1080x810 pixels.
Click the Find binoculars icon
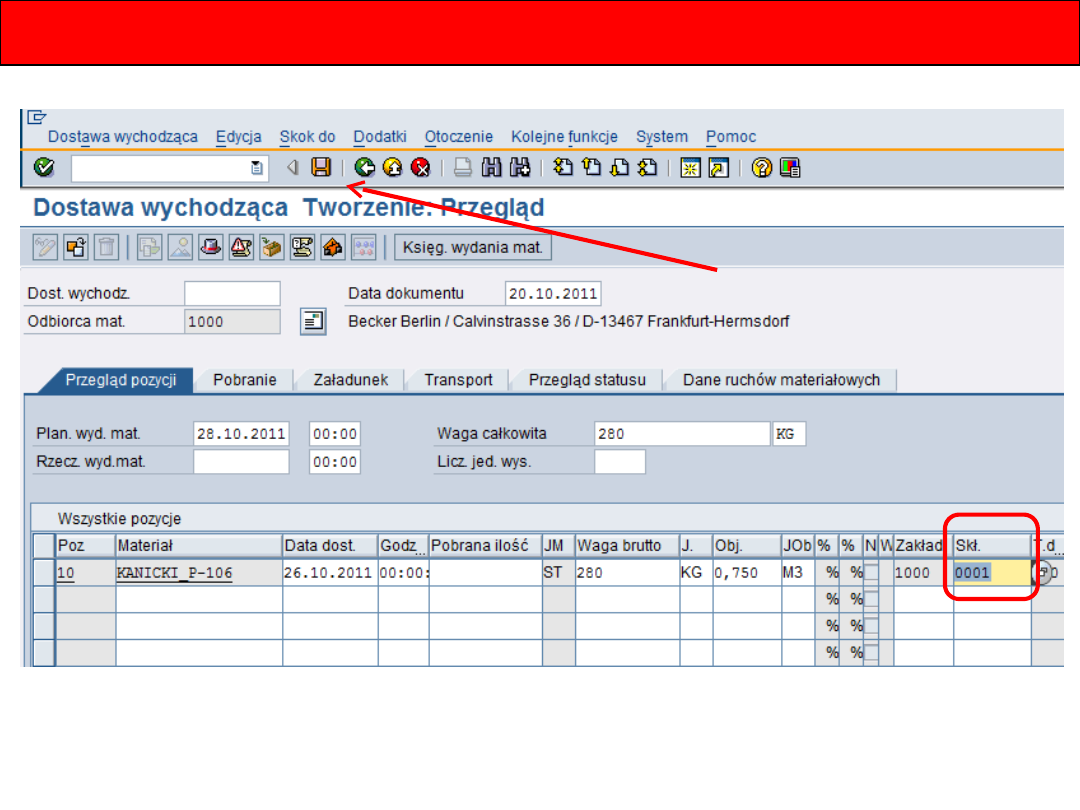(491, 168)
